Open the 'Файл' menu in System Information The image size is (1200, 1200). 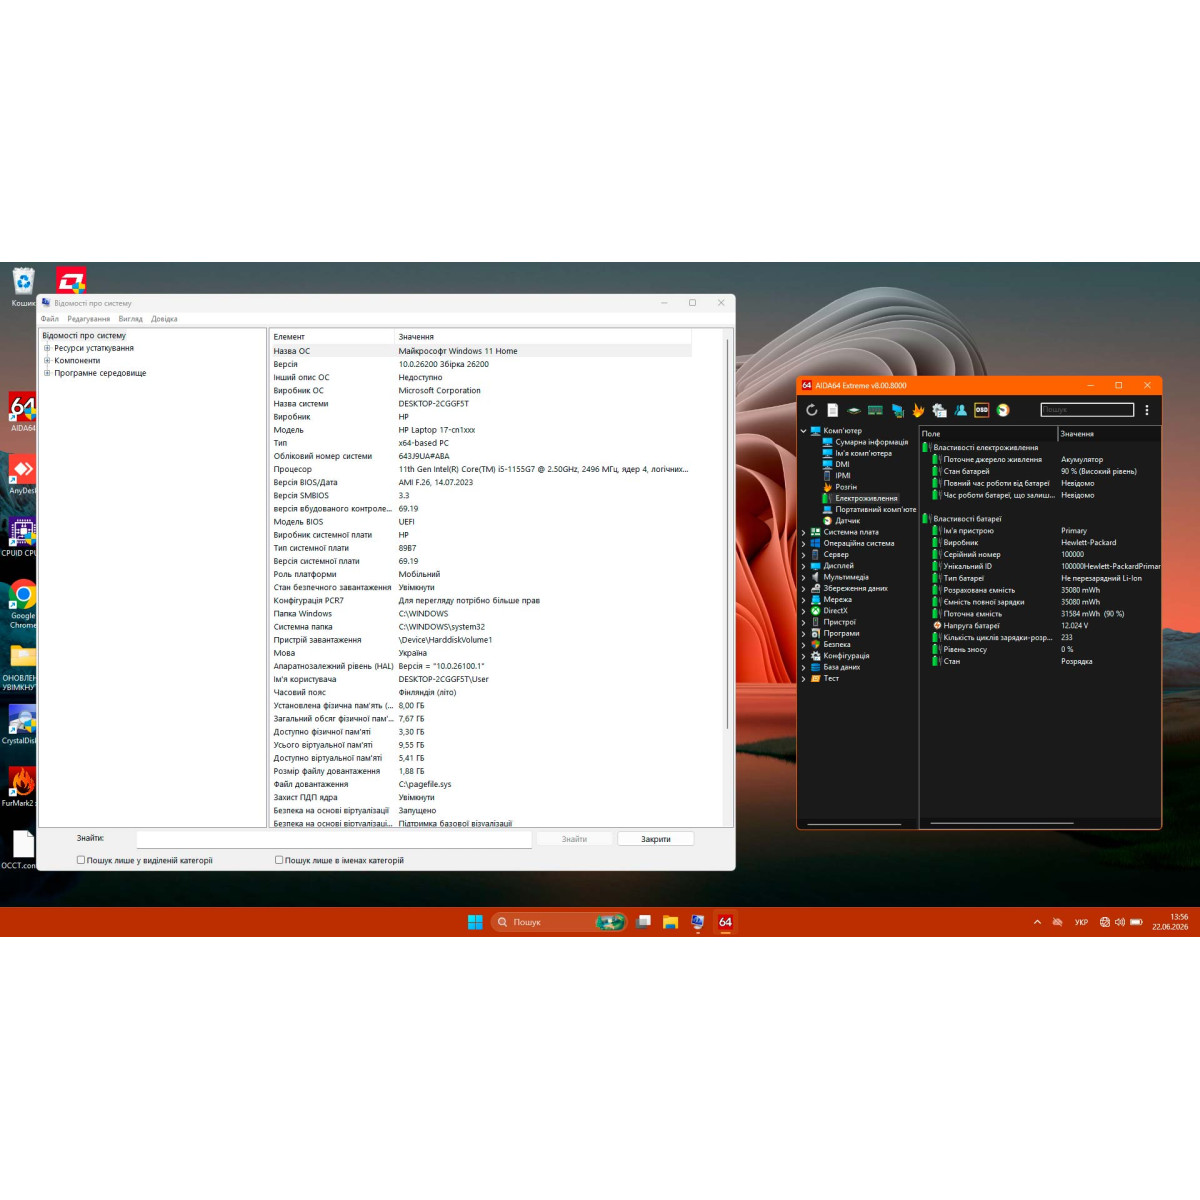coord(50,319)
